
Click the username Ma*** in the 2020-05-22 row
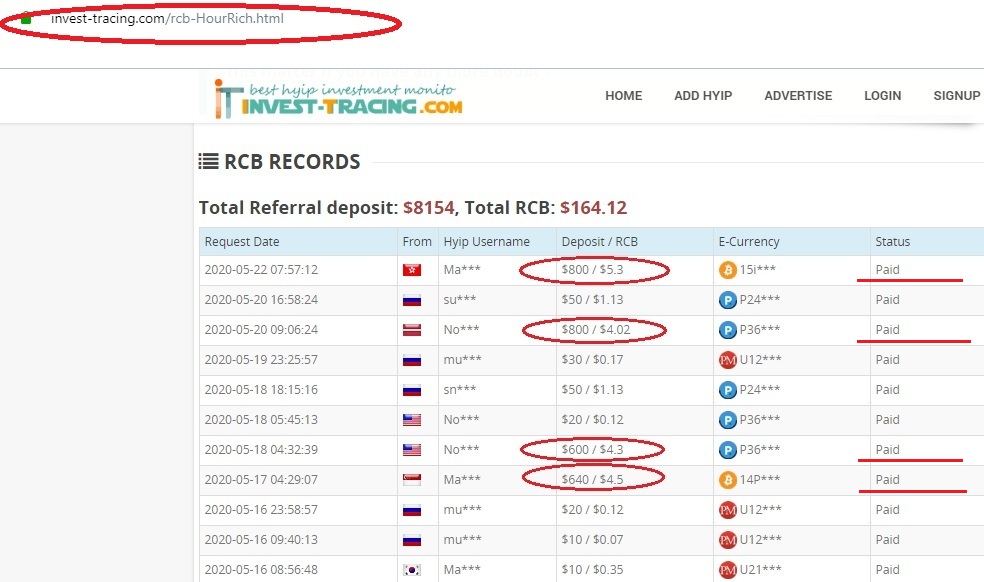pyautogui.click(x=462, y=270)
